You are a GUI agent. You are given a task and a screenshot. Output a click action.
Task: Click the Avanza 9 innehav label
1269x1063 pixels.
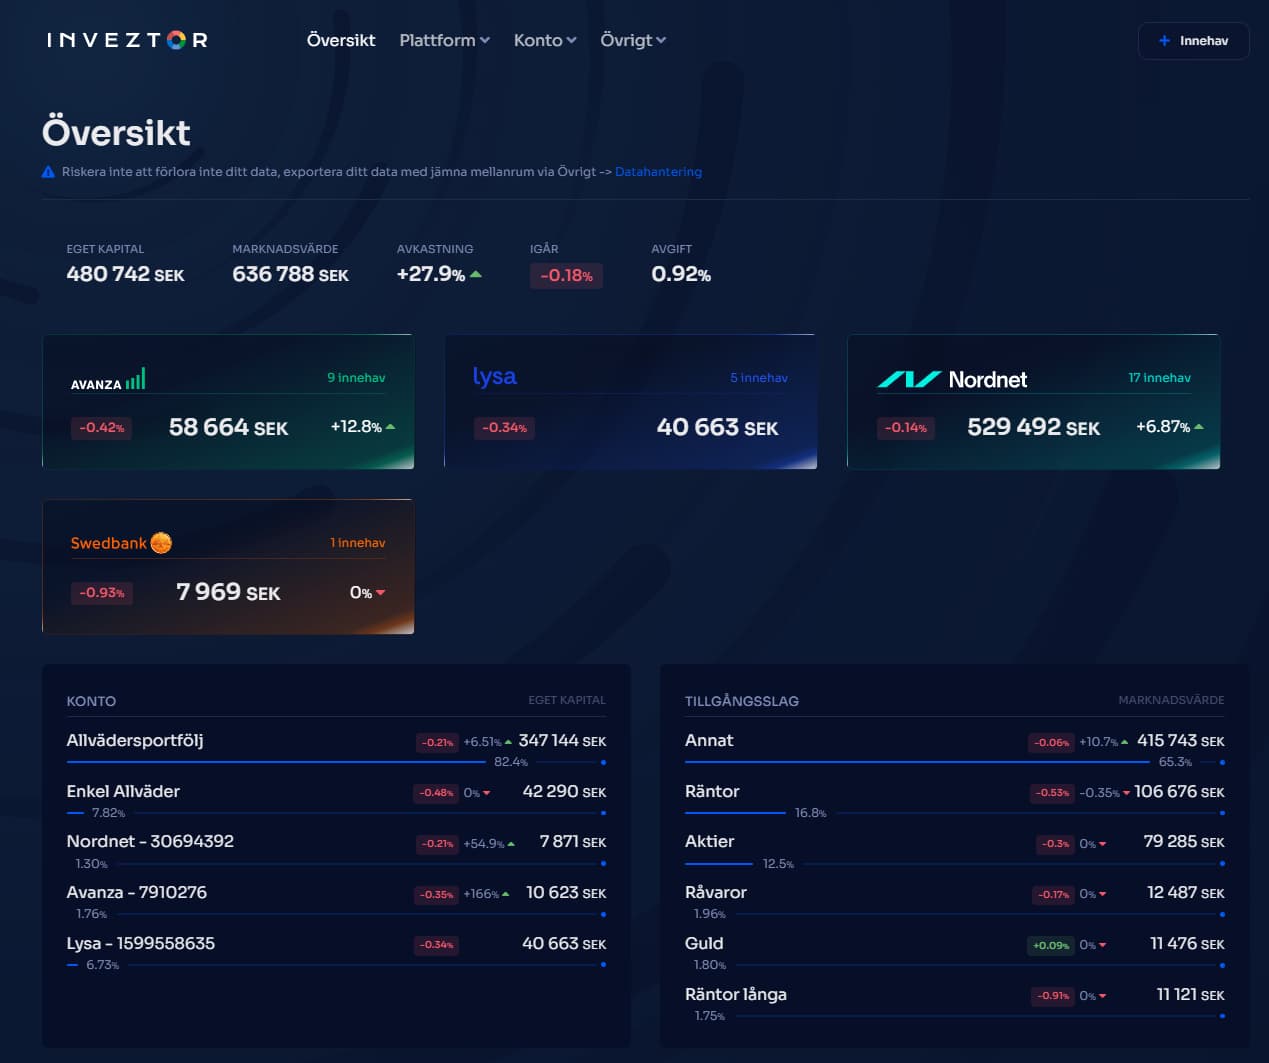pos(356,378)
